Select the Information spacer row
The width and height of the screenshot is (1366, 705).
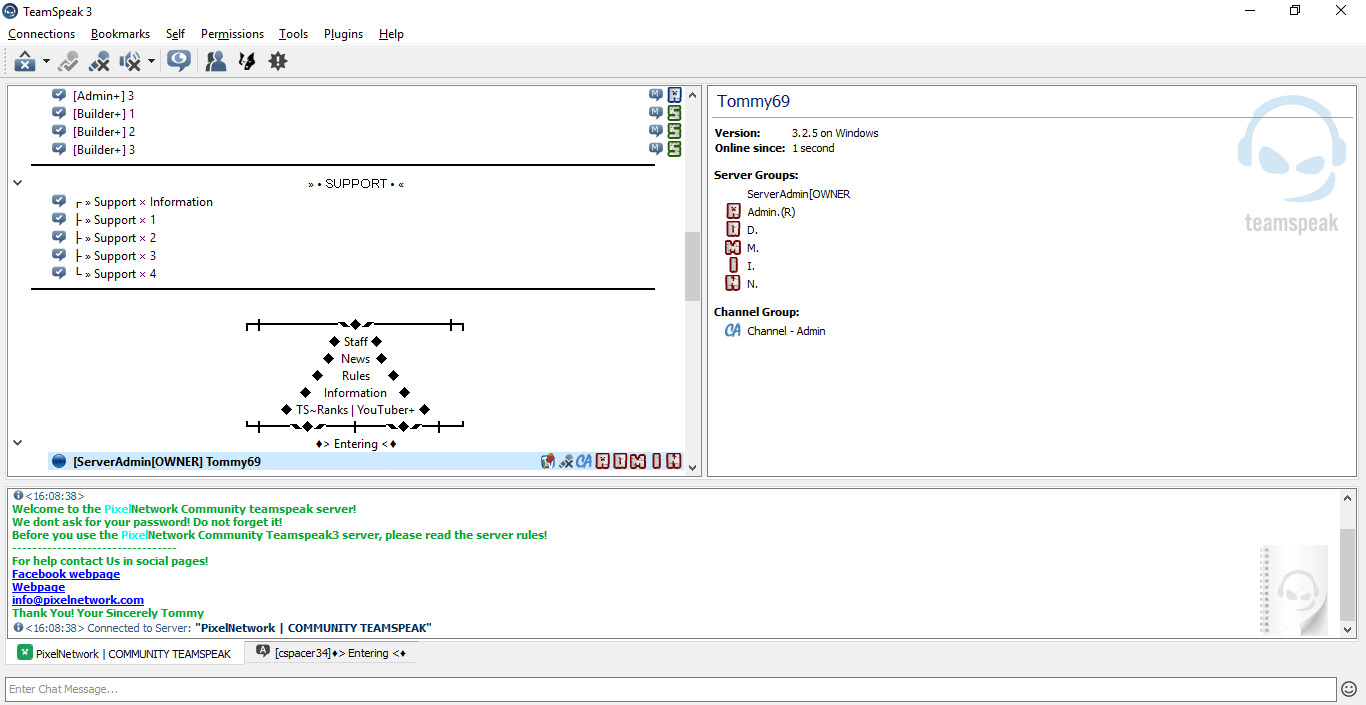pos(355,393)
